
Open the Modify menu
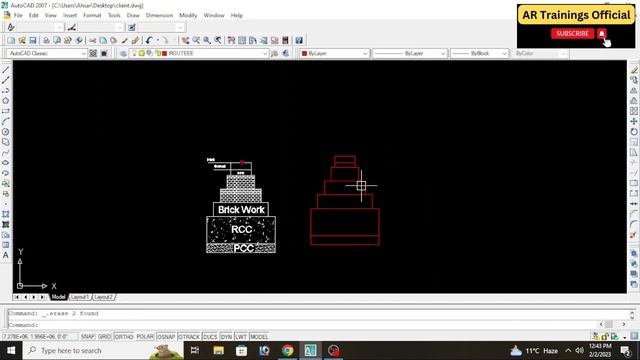tap(188, 15)
